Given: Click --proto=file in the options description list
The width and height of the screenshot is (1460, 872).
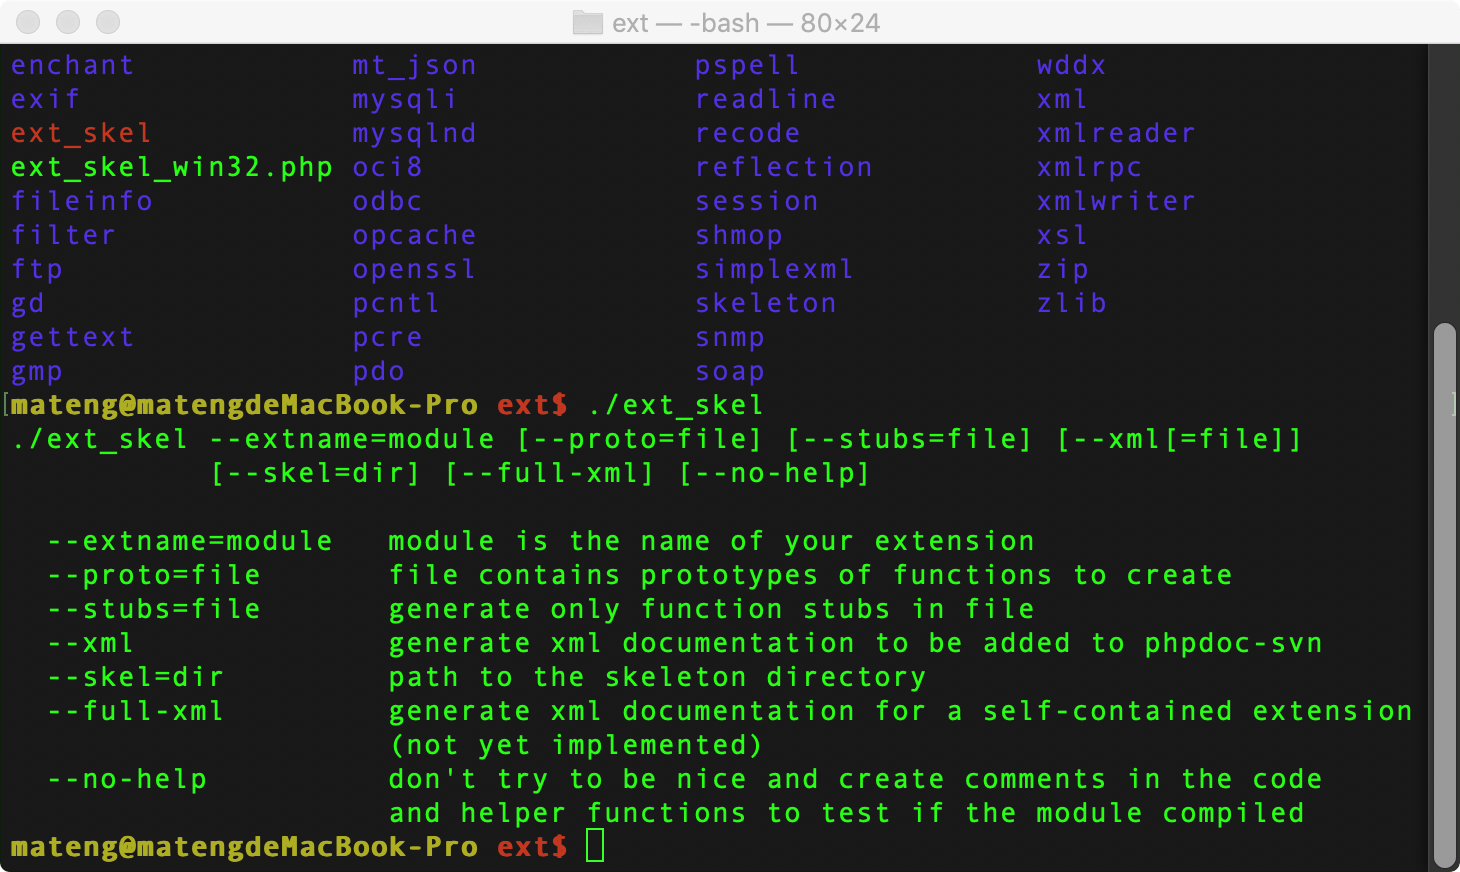Looking at the screenshot, I should click(x=154, y=575).
